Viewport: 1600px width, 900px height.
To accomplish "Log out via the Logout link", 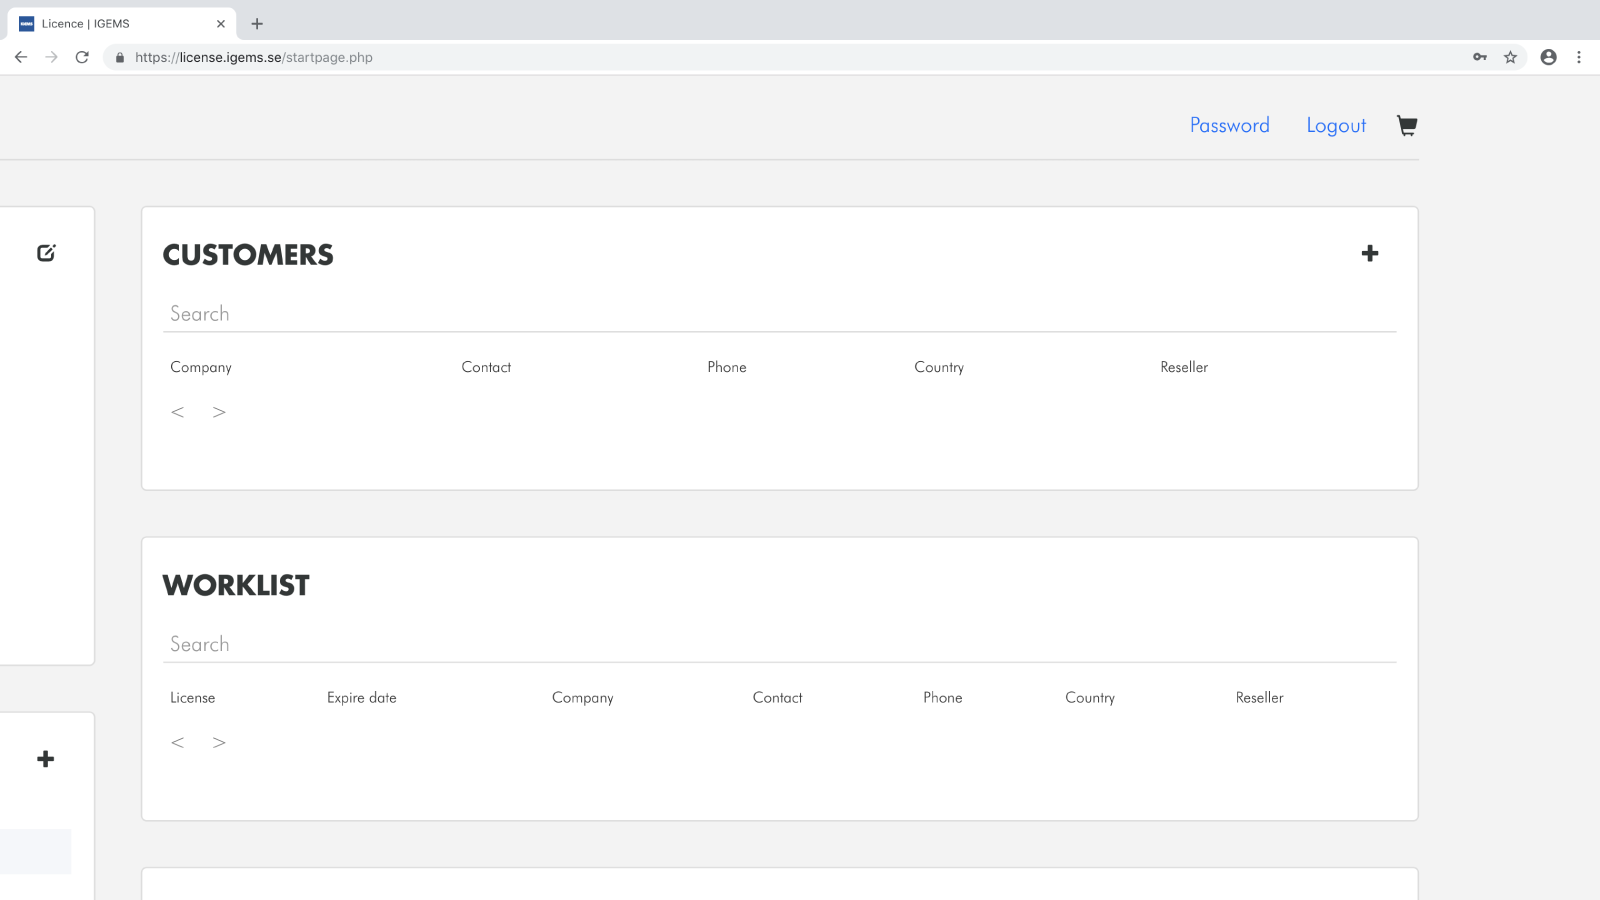I will [1336, 125].
